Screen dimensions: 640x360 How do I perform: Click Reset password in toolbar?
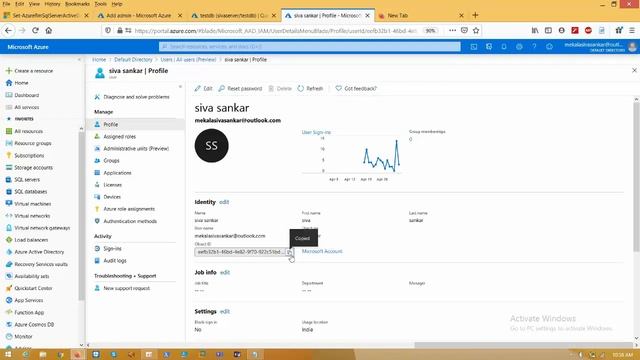240,89
